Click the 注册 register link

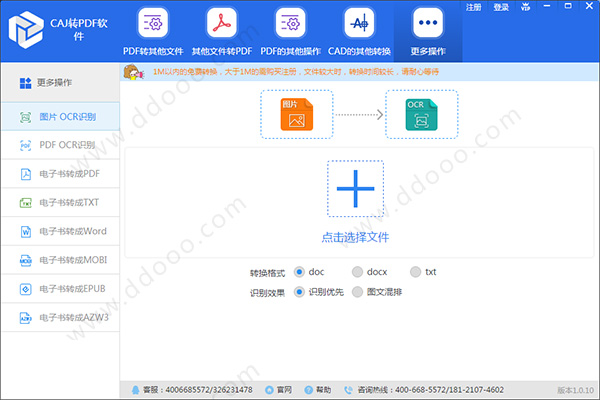[x=473, y=7]
